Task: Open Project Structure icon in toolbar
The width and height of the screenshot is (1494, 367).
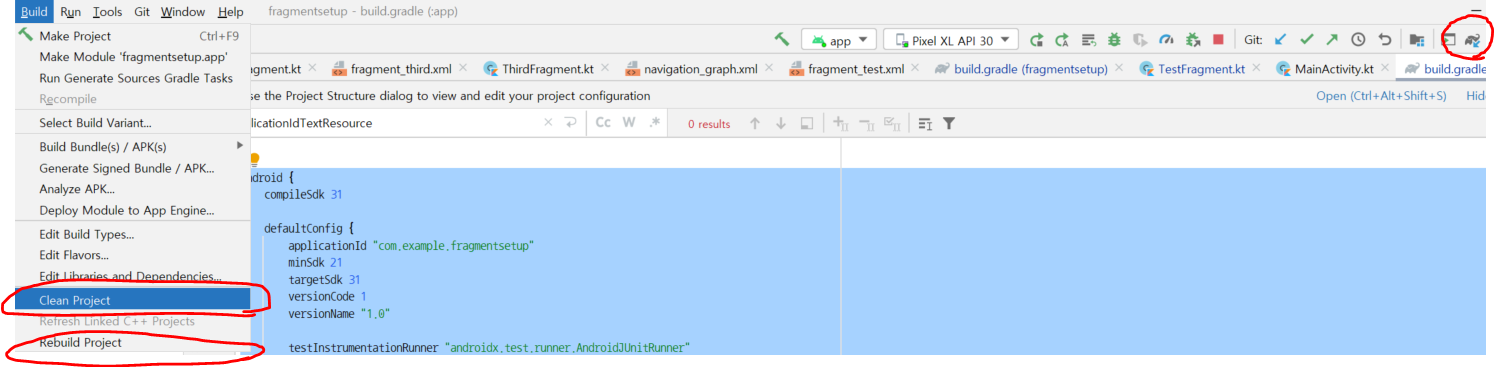Action: tap(1416, 40)
